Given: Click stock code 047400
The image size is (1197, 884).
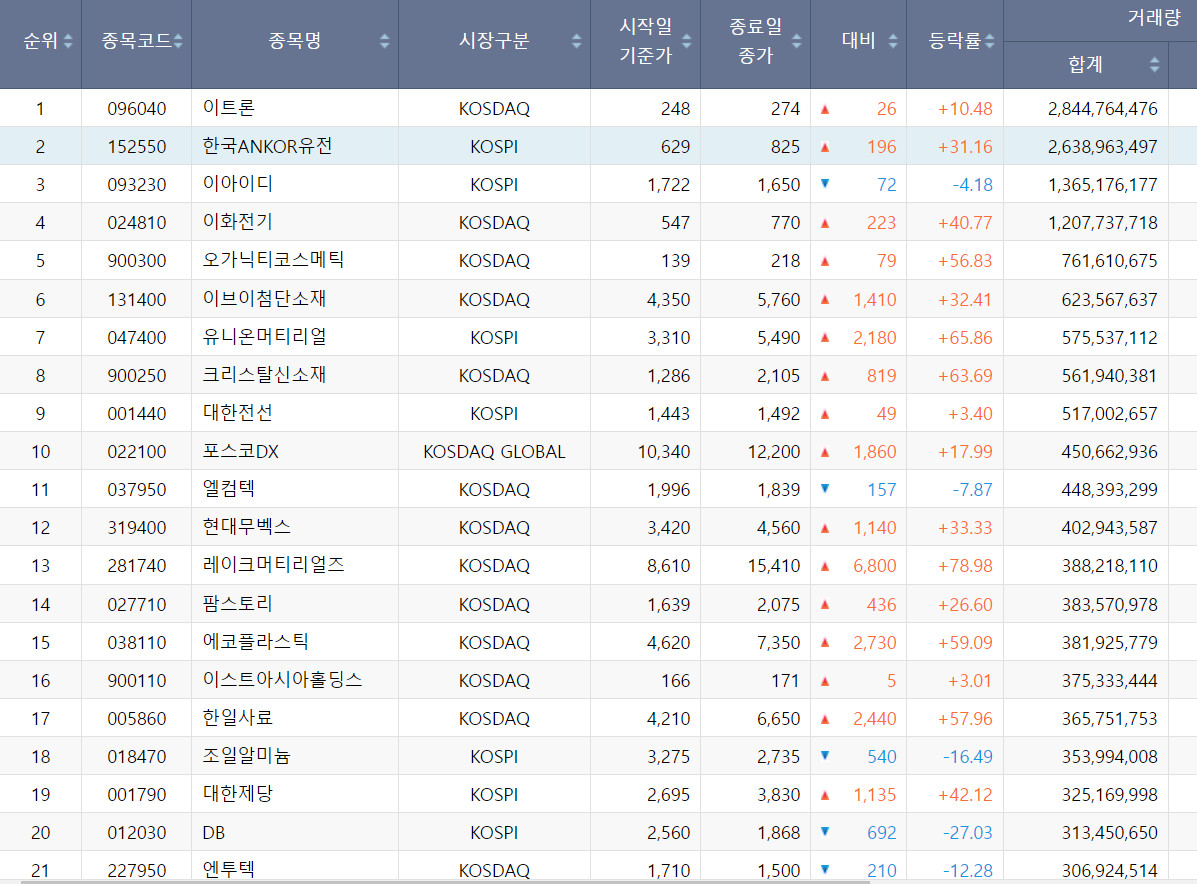Looking at the screenshot, I should click(x=137, y=337).
